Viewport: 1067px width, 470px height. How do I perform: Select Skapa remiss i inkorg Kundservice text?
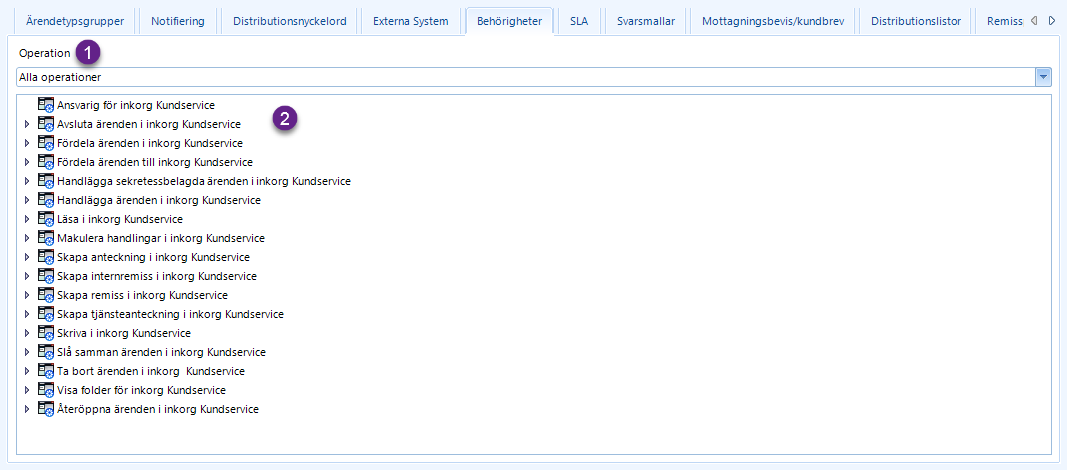tap(143, 296)
